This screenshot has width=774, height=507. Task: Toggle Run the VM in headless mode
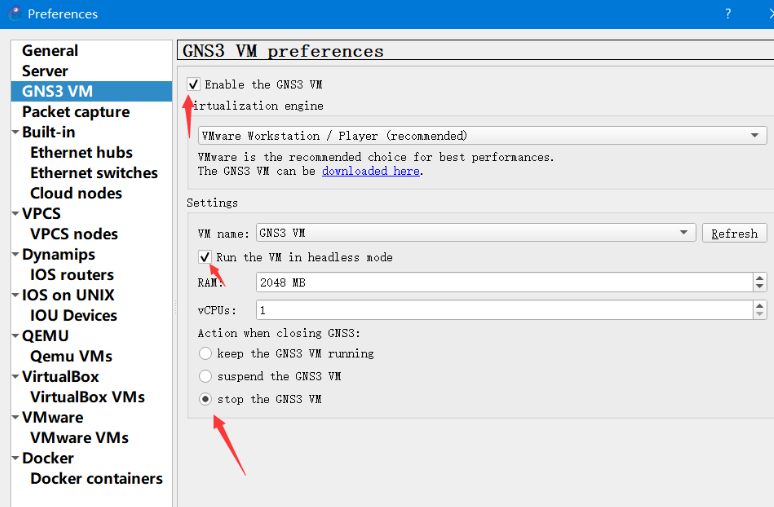pos(204,257)
